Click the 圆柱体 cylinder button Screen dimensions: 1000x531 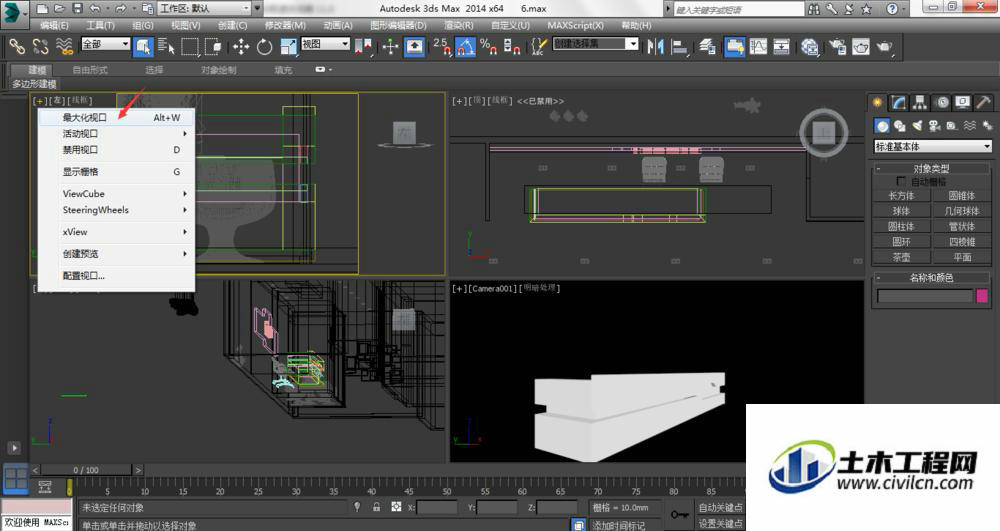point(901,226)
